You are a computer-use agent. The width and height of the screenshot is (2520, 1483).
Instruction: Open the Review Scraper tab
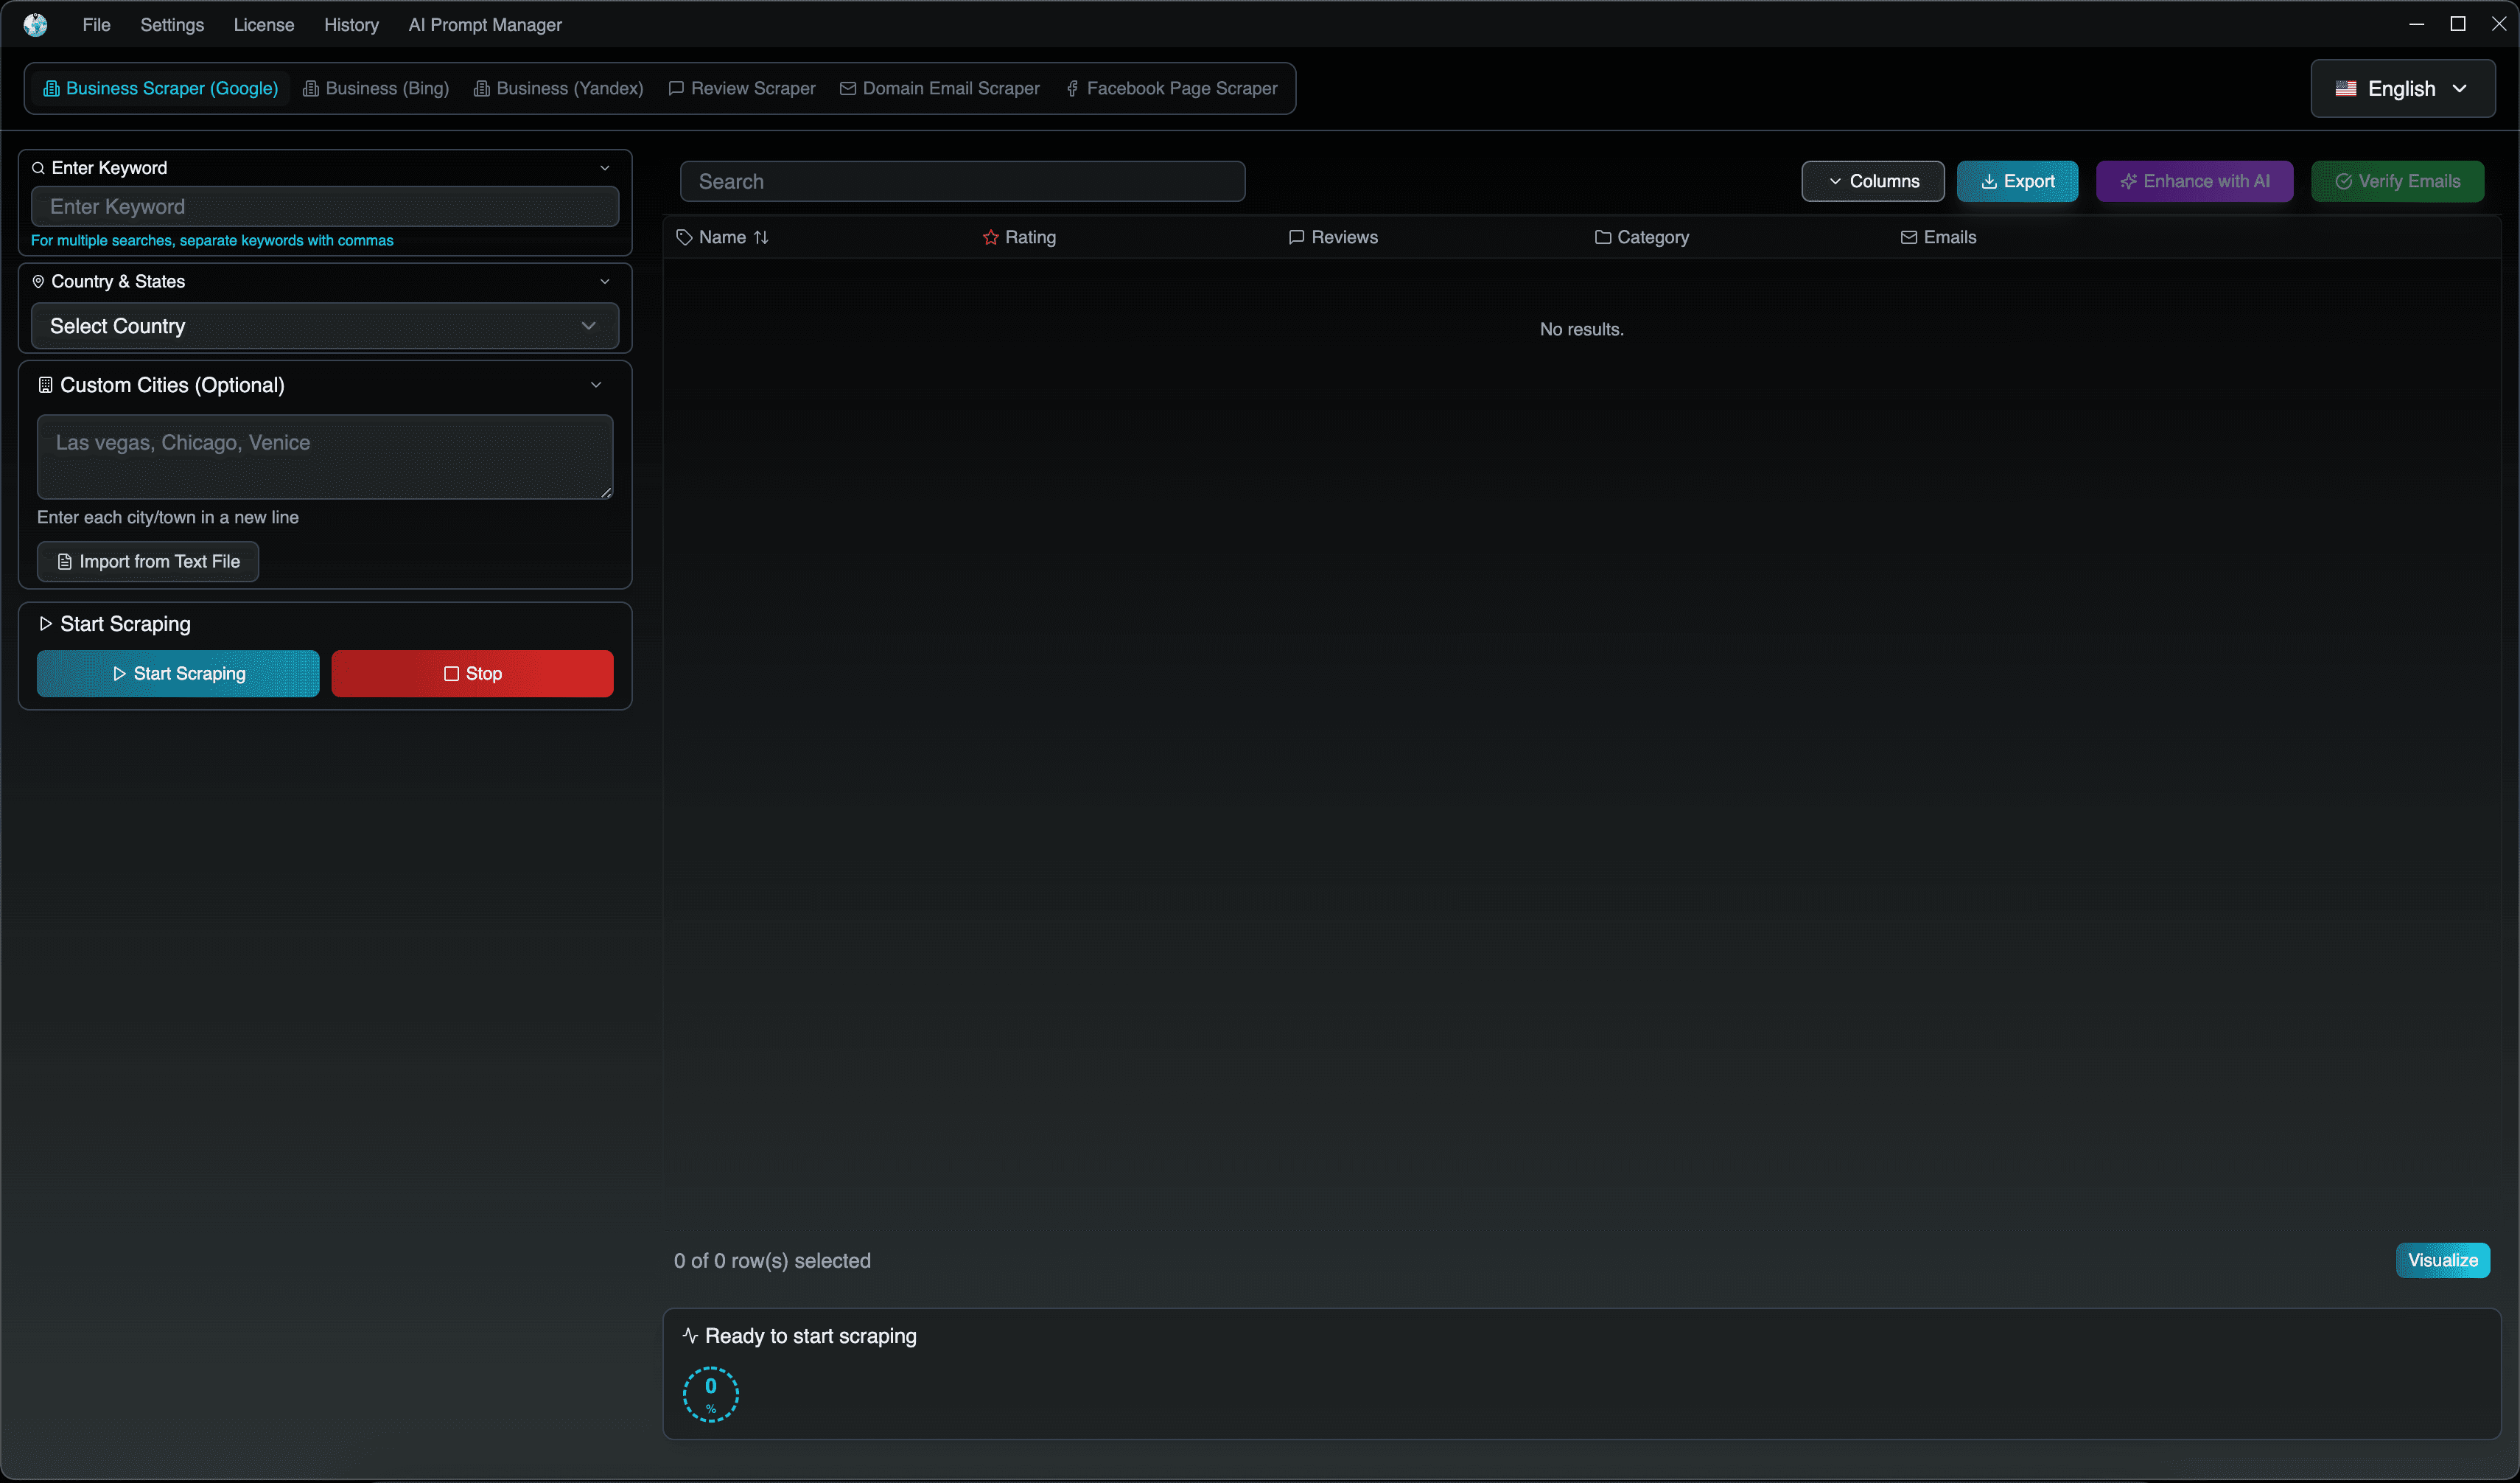coord(742,89)
